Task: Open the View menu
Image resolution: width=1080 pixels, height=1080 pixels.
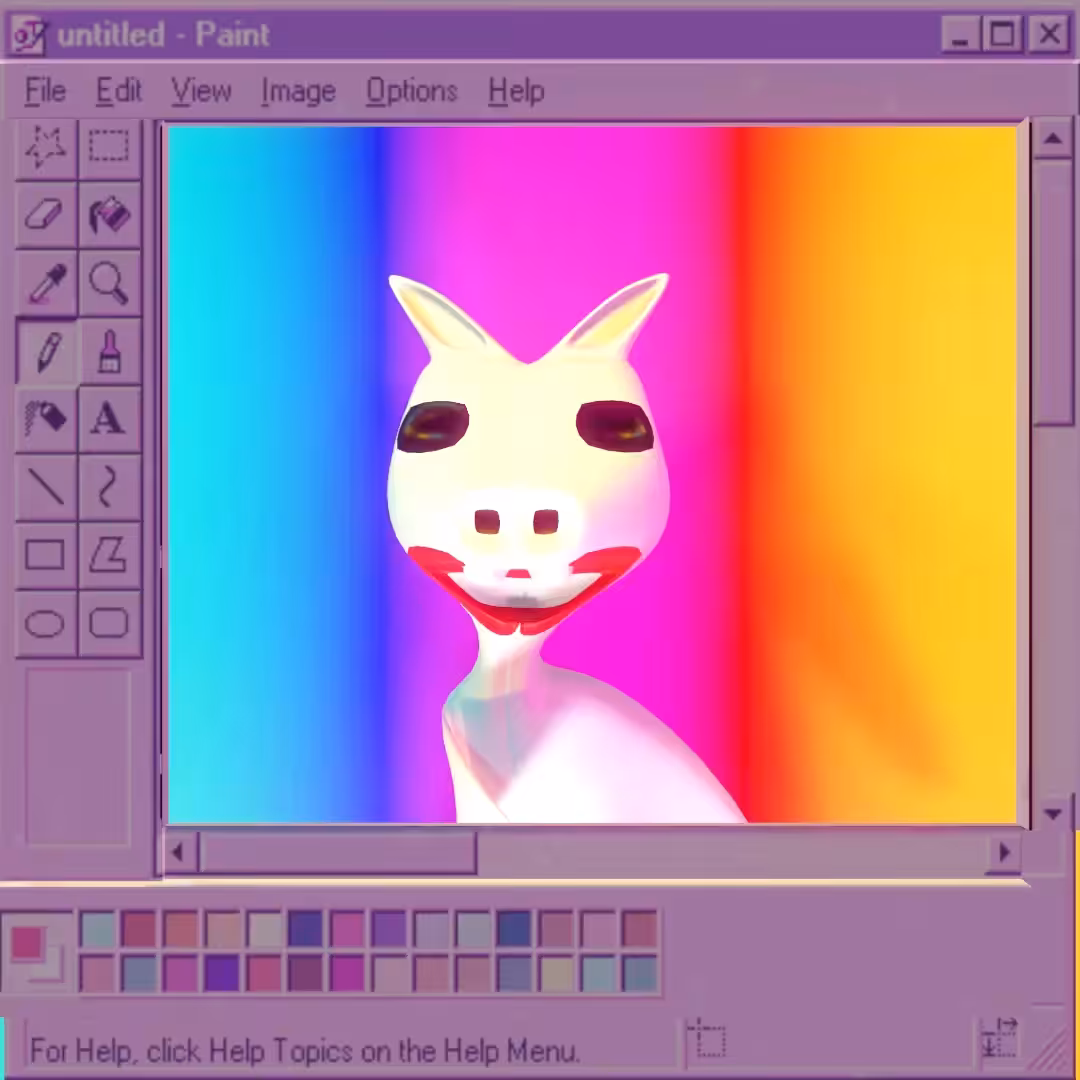Action: 201,91
